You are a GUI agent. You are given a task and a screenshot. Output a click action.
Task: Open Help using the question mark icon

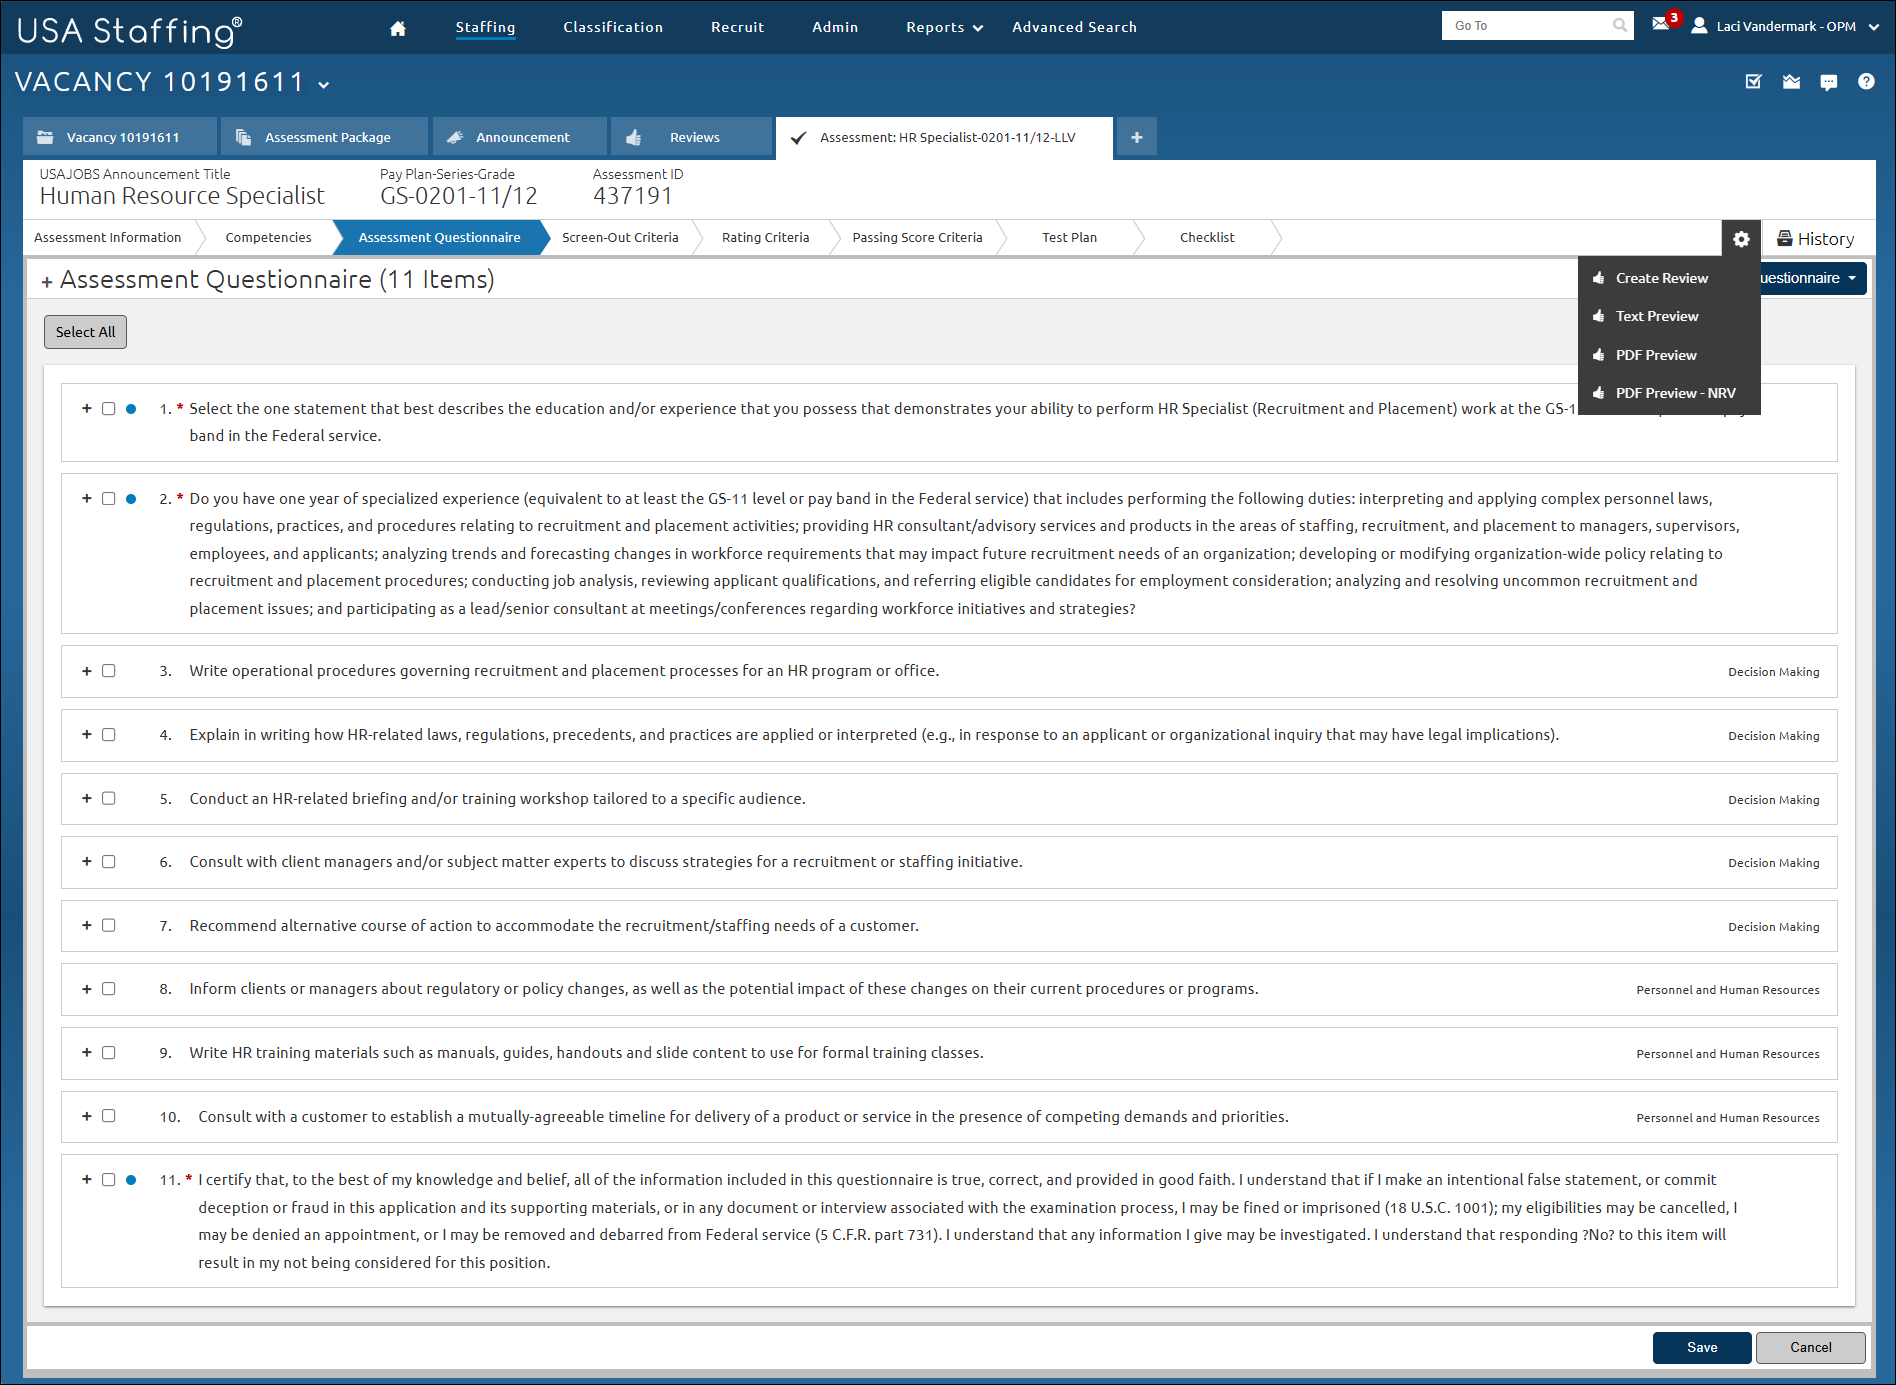click(x=1866, y=82)
